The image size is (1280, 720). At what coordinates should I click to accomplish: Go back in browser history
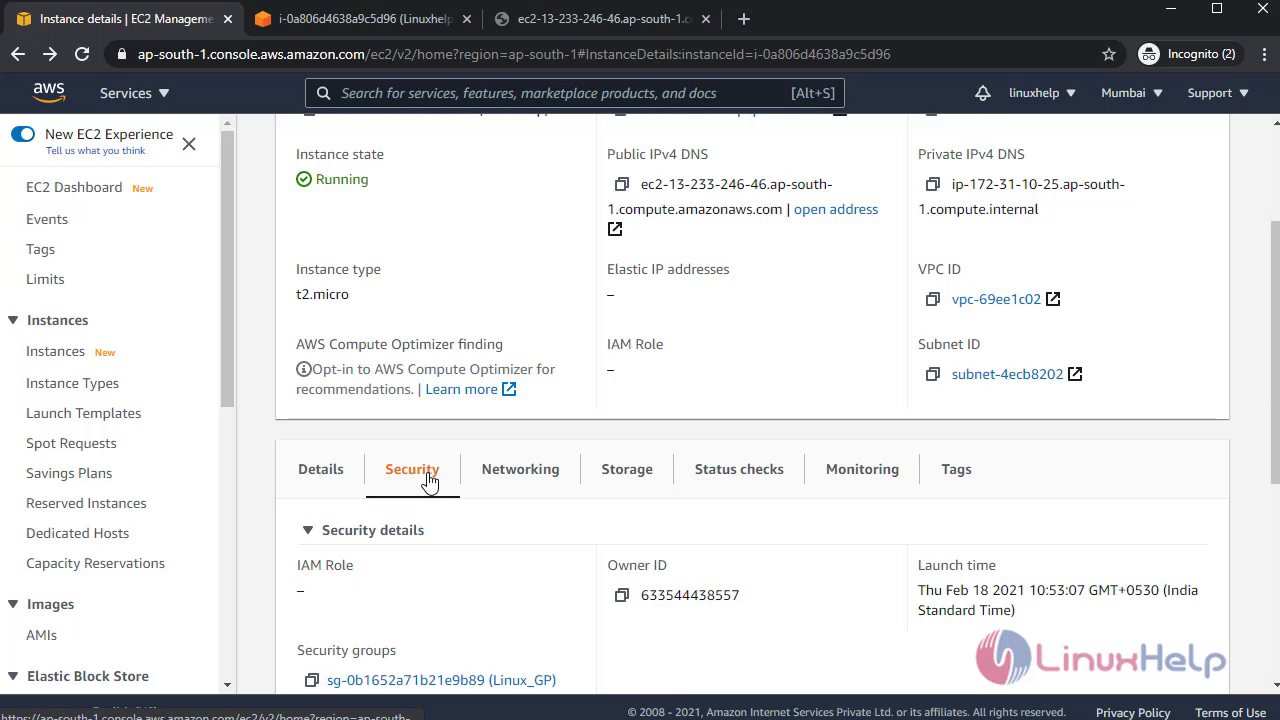(x=18, y=54)
